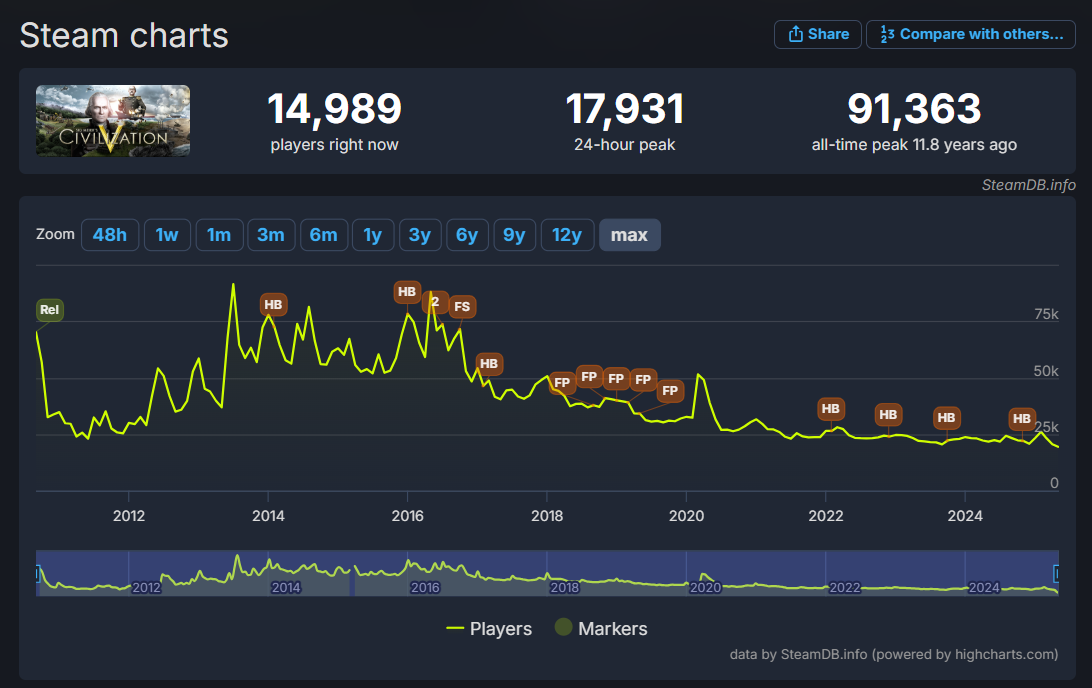The height and width of the screenshot is (688, 1092).
Task: Click the 75k y-axis label
Action: (x=1046, y=314)
